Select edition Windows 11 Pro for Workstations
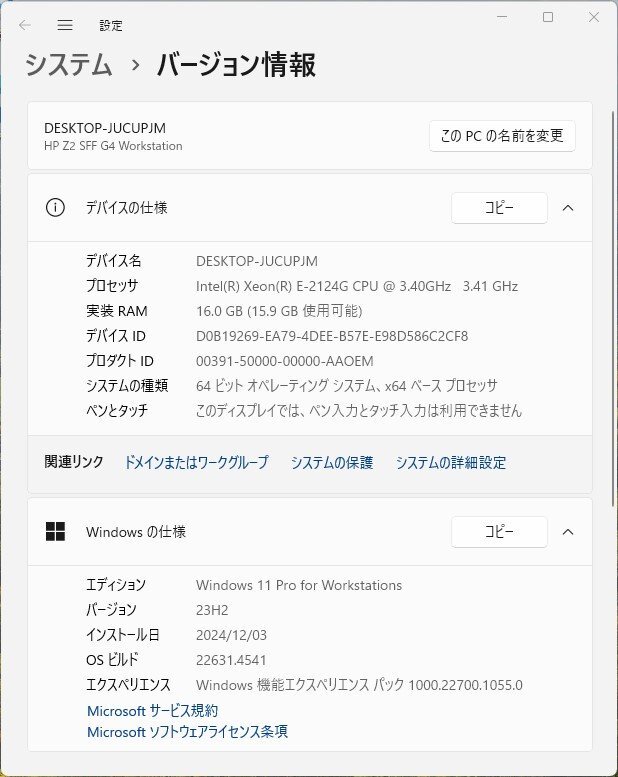This screenshot has height=777, width=618. (x=299, y=585)
